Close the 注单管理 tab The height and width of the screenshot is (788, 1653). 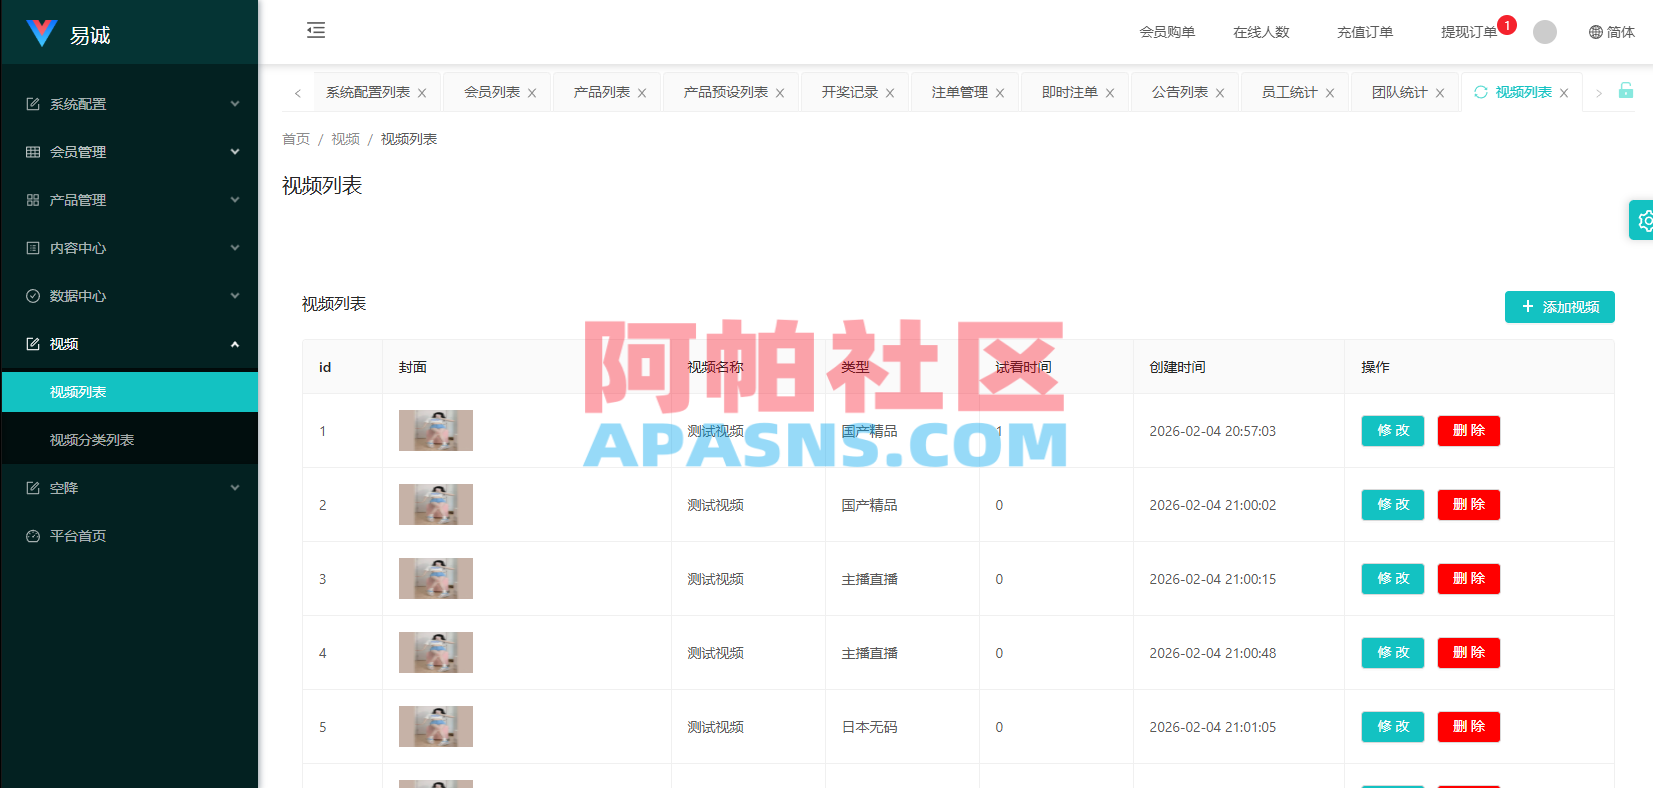coord(1000,93)
